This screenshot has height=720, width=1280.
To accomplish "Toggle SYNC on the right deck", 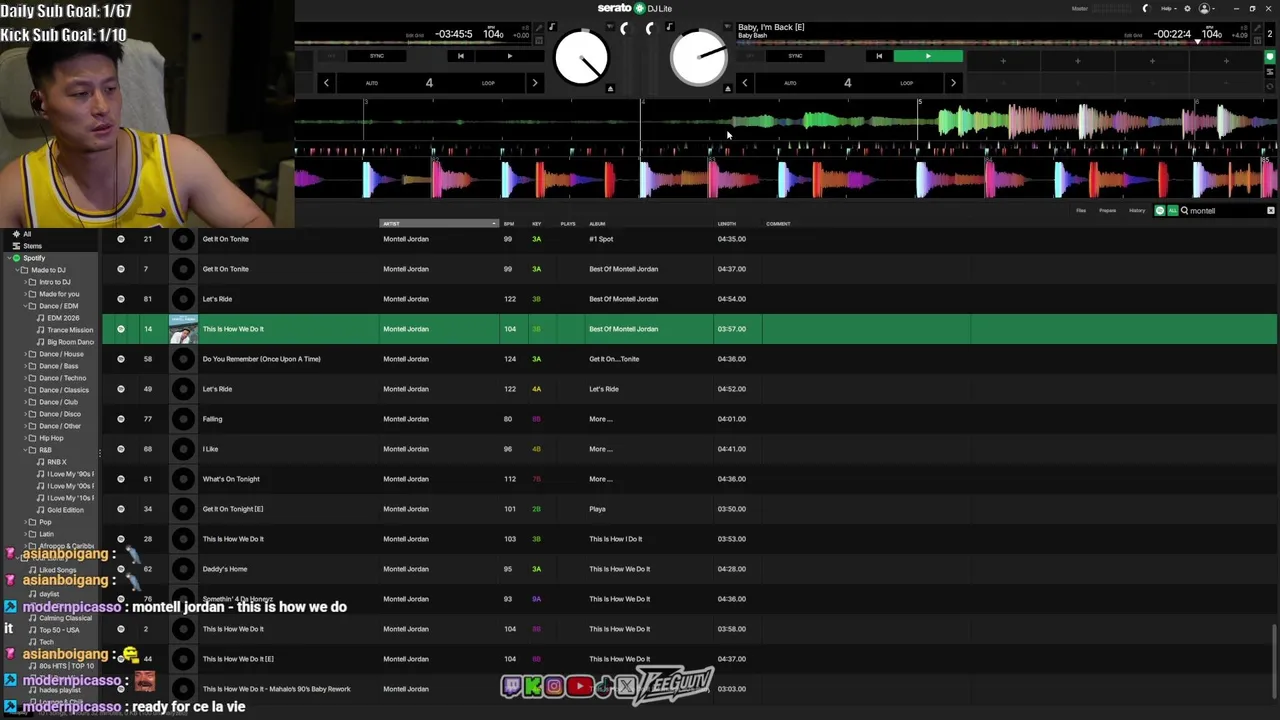I will coord(795,56).
